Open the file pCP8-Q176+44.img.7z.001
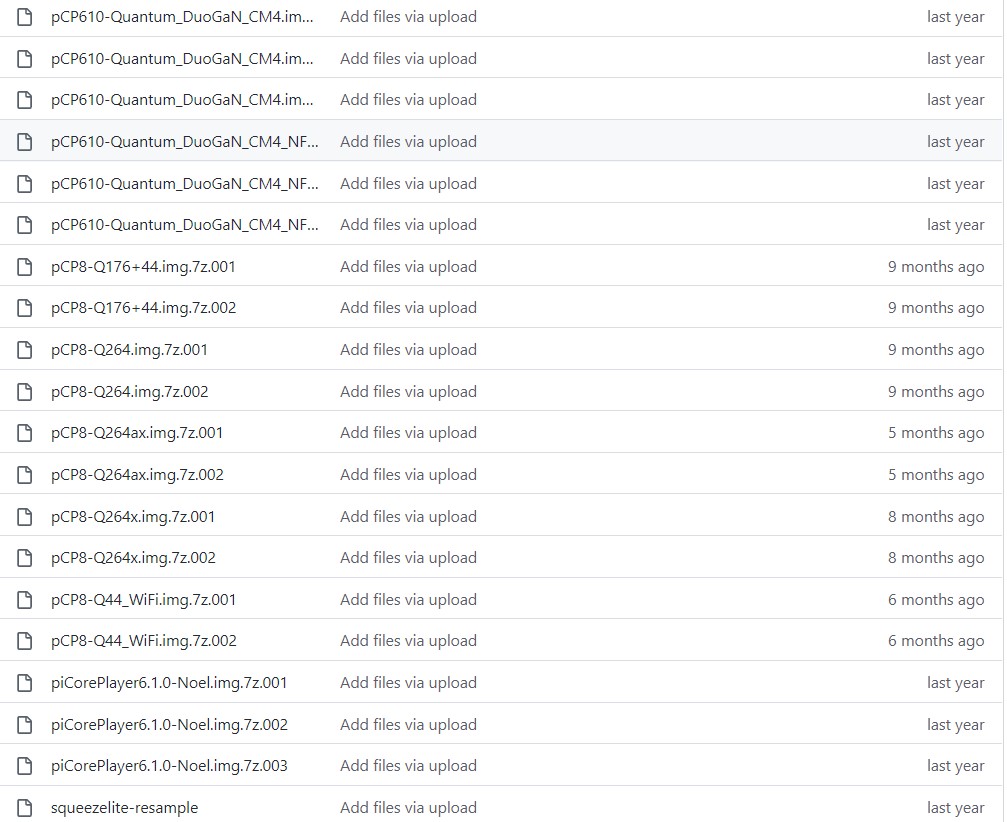This screenshot has width=1007, height=822. click(x=143, y=267)
